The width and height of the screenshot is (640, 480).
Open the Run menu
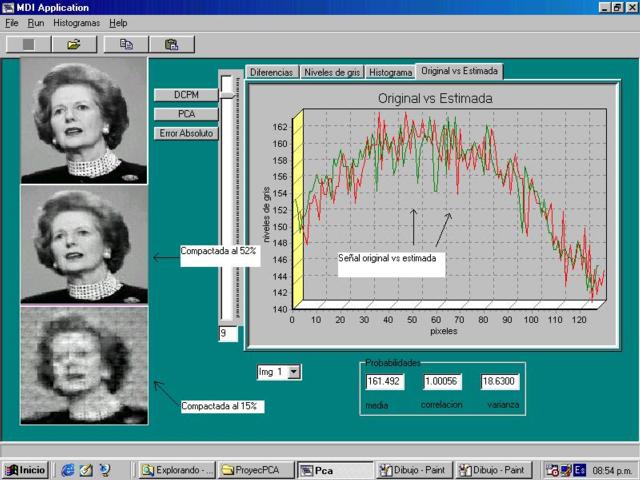click(x=36, y=22)
